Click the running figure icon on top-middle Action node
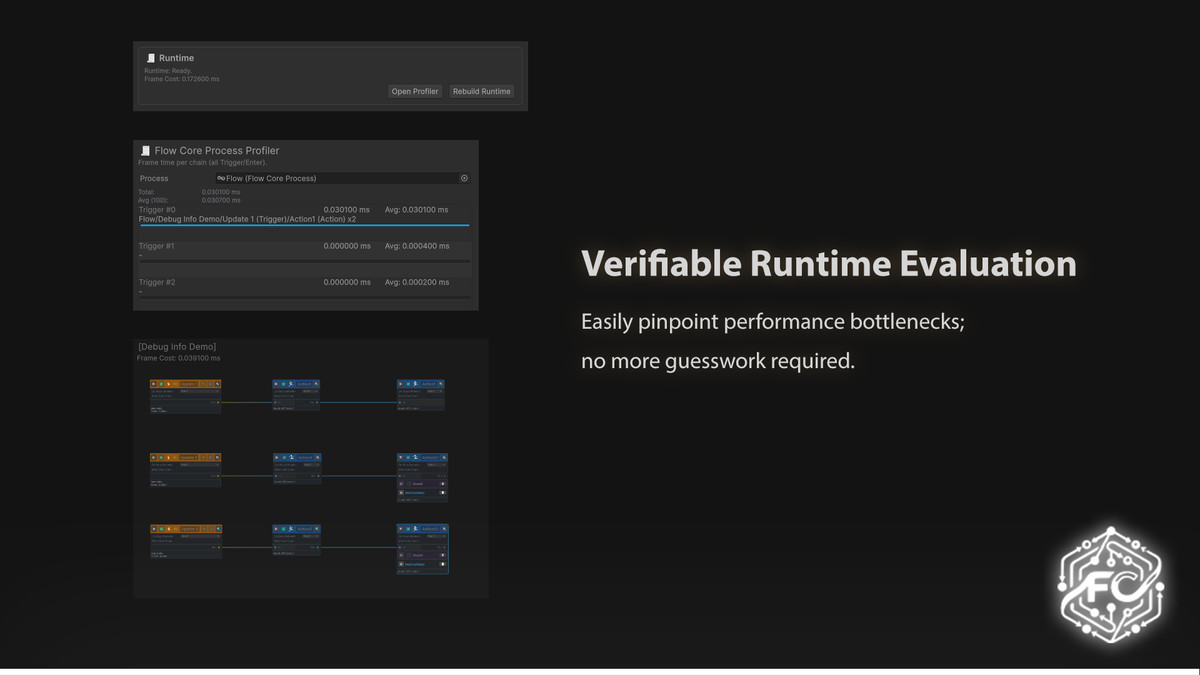This screenshot has height=675, width=1200. pyautogui.click(x=291, y=383)
